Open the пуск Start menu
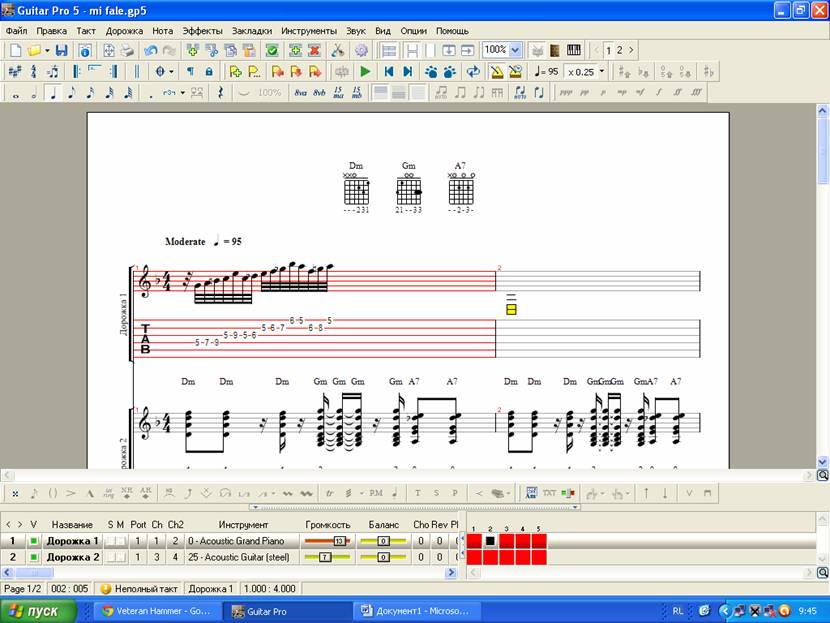 point(38,611)
